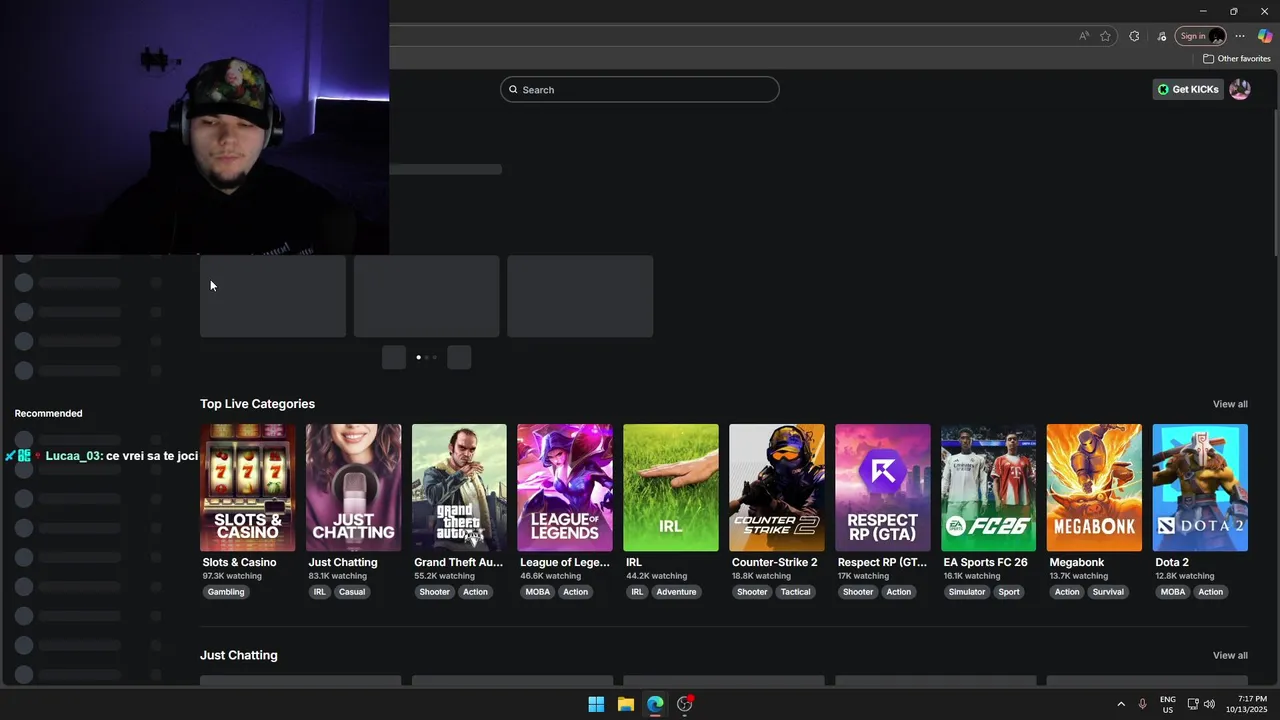
Task: Open the Grand Theft Auto V category cover
Action: (459, 487)
